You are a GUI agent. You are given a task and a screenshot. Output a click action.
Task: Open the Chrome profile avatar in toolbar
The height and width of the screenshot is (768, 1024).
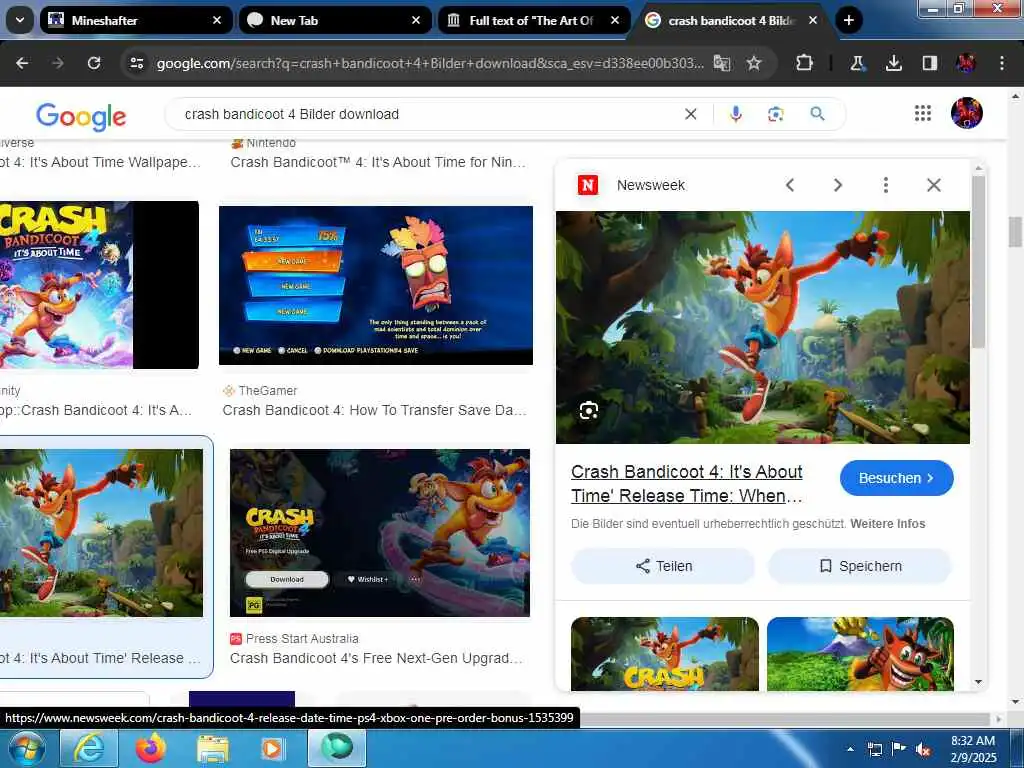click(965, 63)
